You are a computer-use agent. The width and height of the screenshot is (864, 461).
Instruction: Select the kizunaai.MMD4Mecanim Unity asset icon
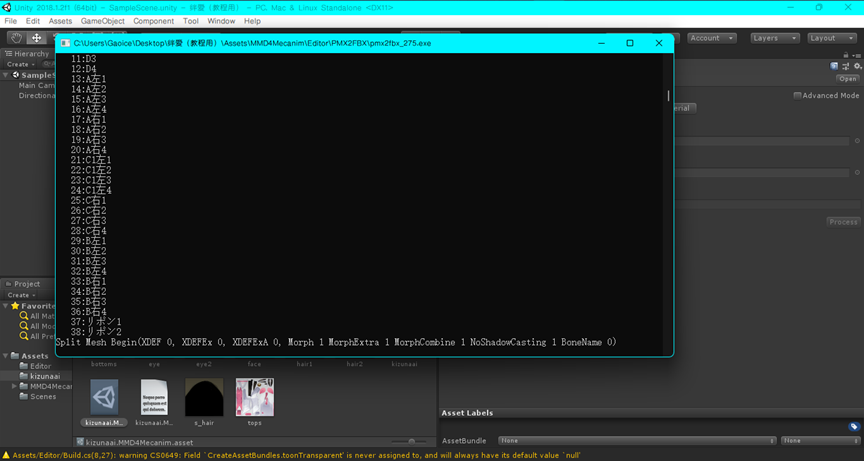[104, 397]
